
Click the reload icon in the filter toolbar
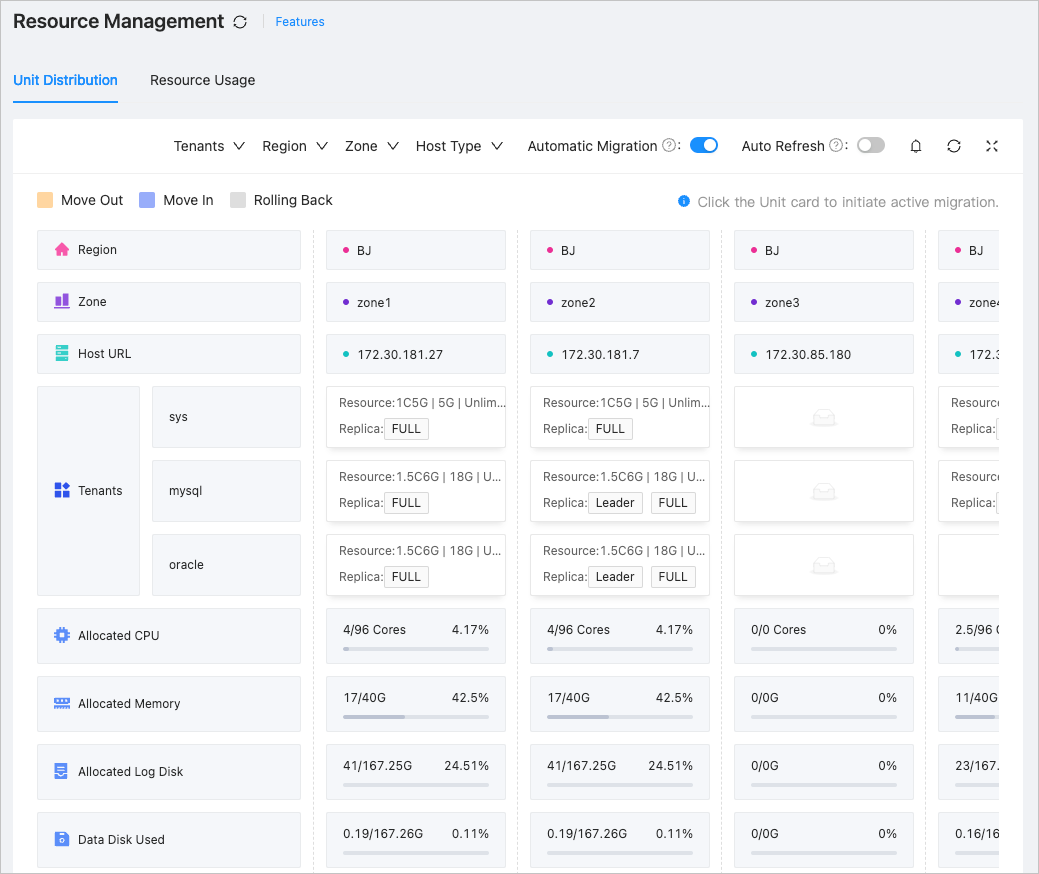tap(953, 146)
